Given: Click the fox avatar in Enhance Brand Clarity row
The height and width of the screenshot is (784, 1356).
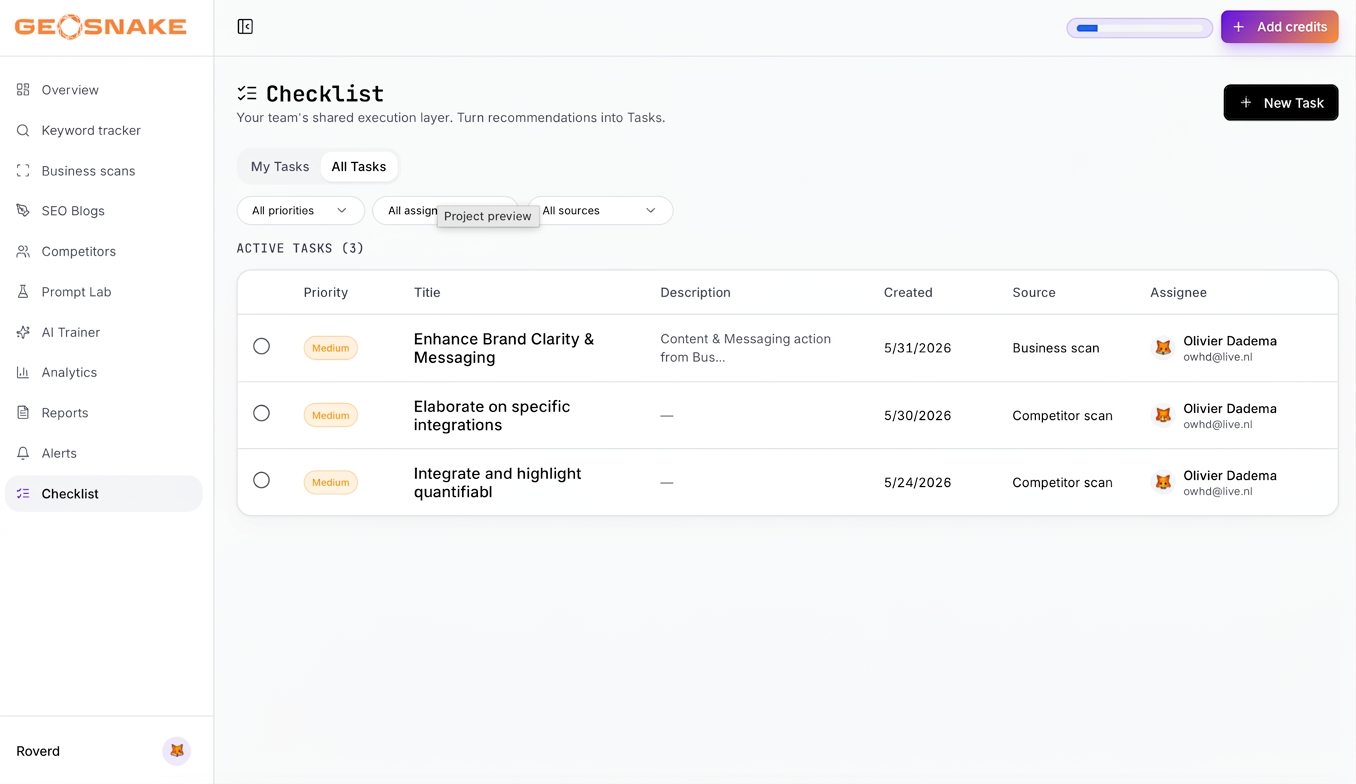Looking at the screenshot, I should [x=1163, y=348].
